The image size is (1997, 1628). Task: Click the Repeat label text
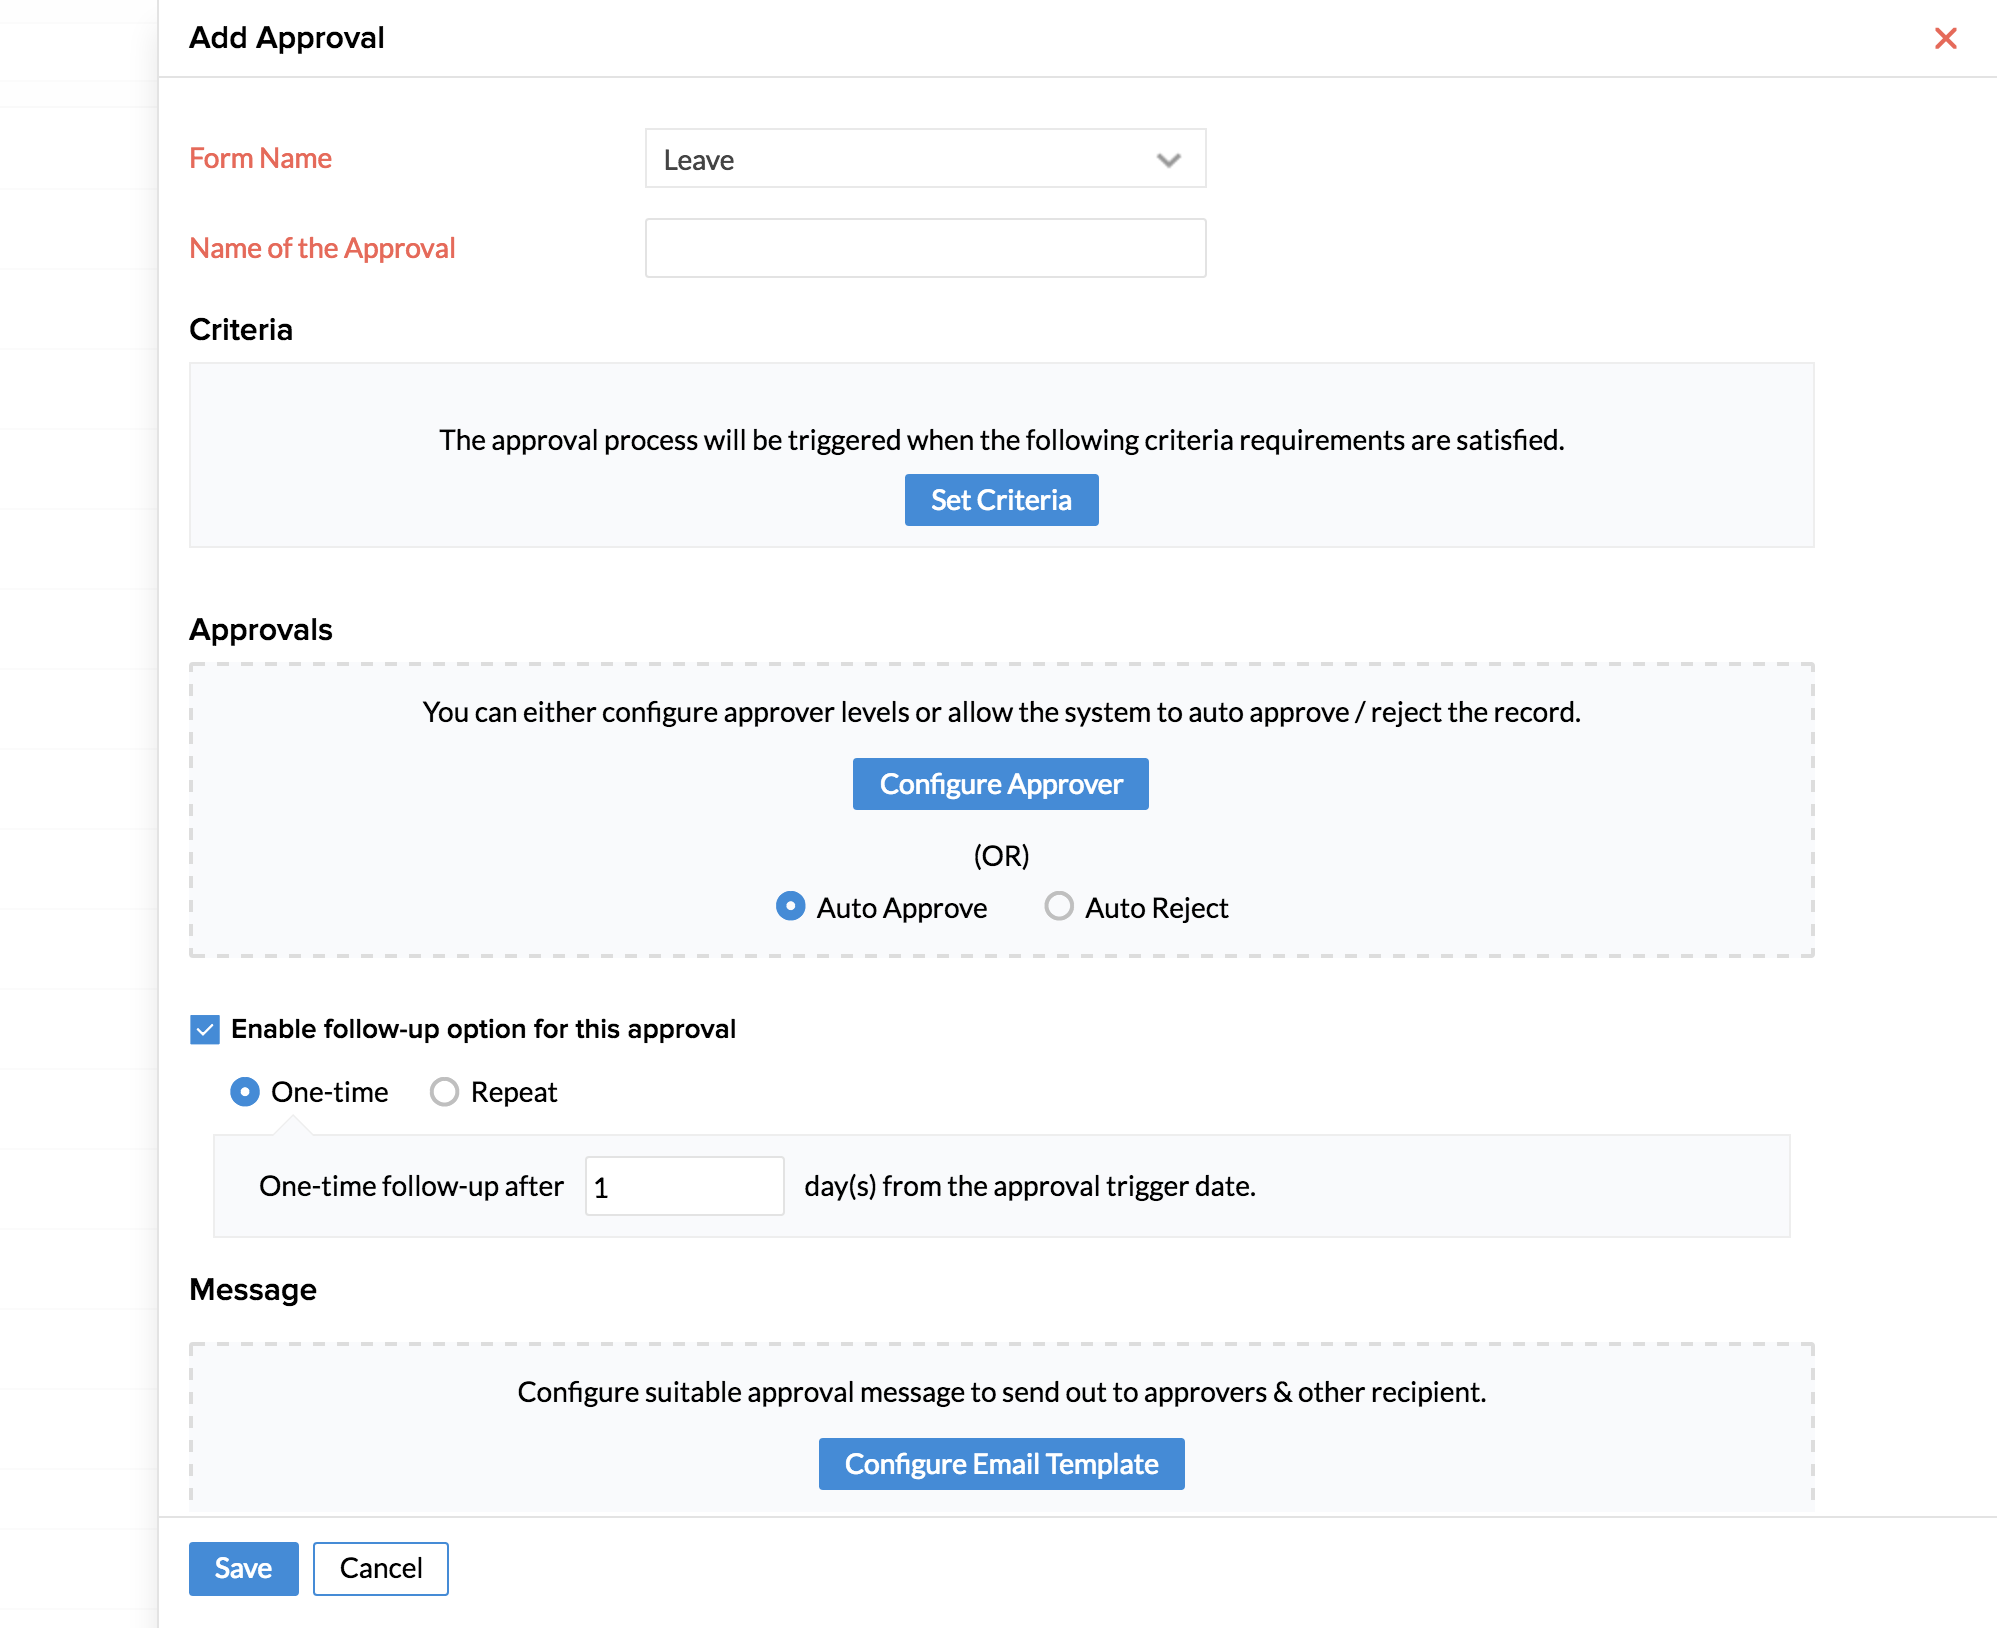click(x=513, y=1092)
